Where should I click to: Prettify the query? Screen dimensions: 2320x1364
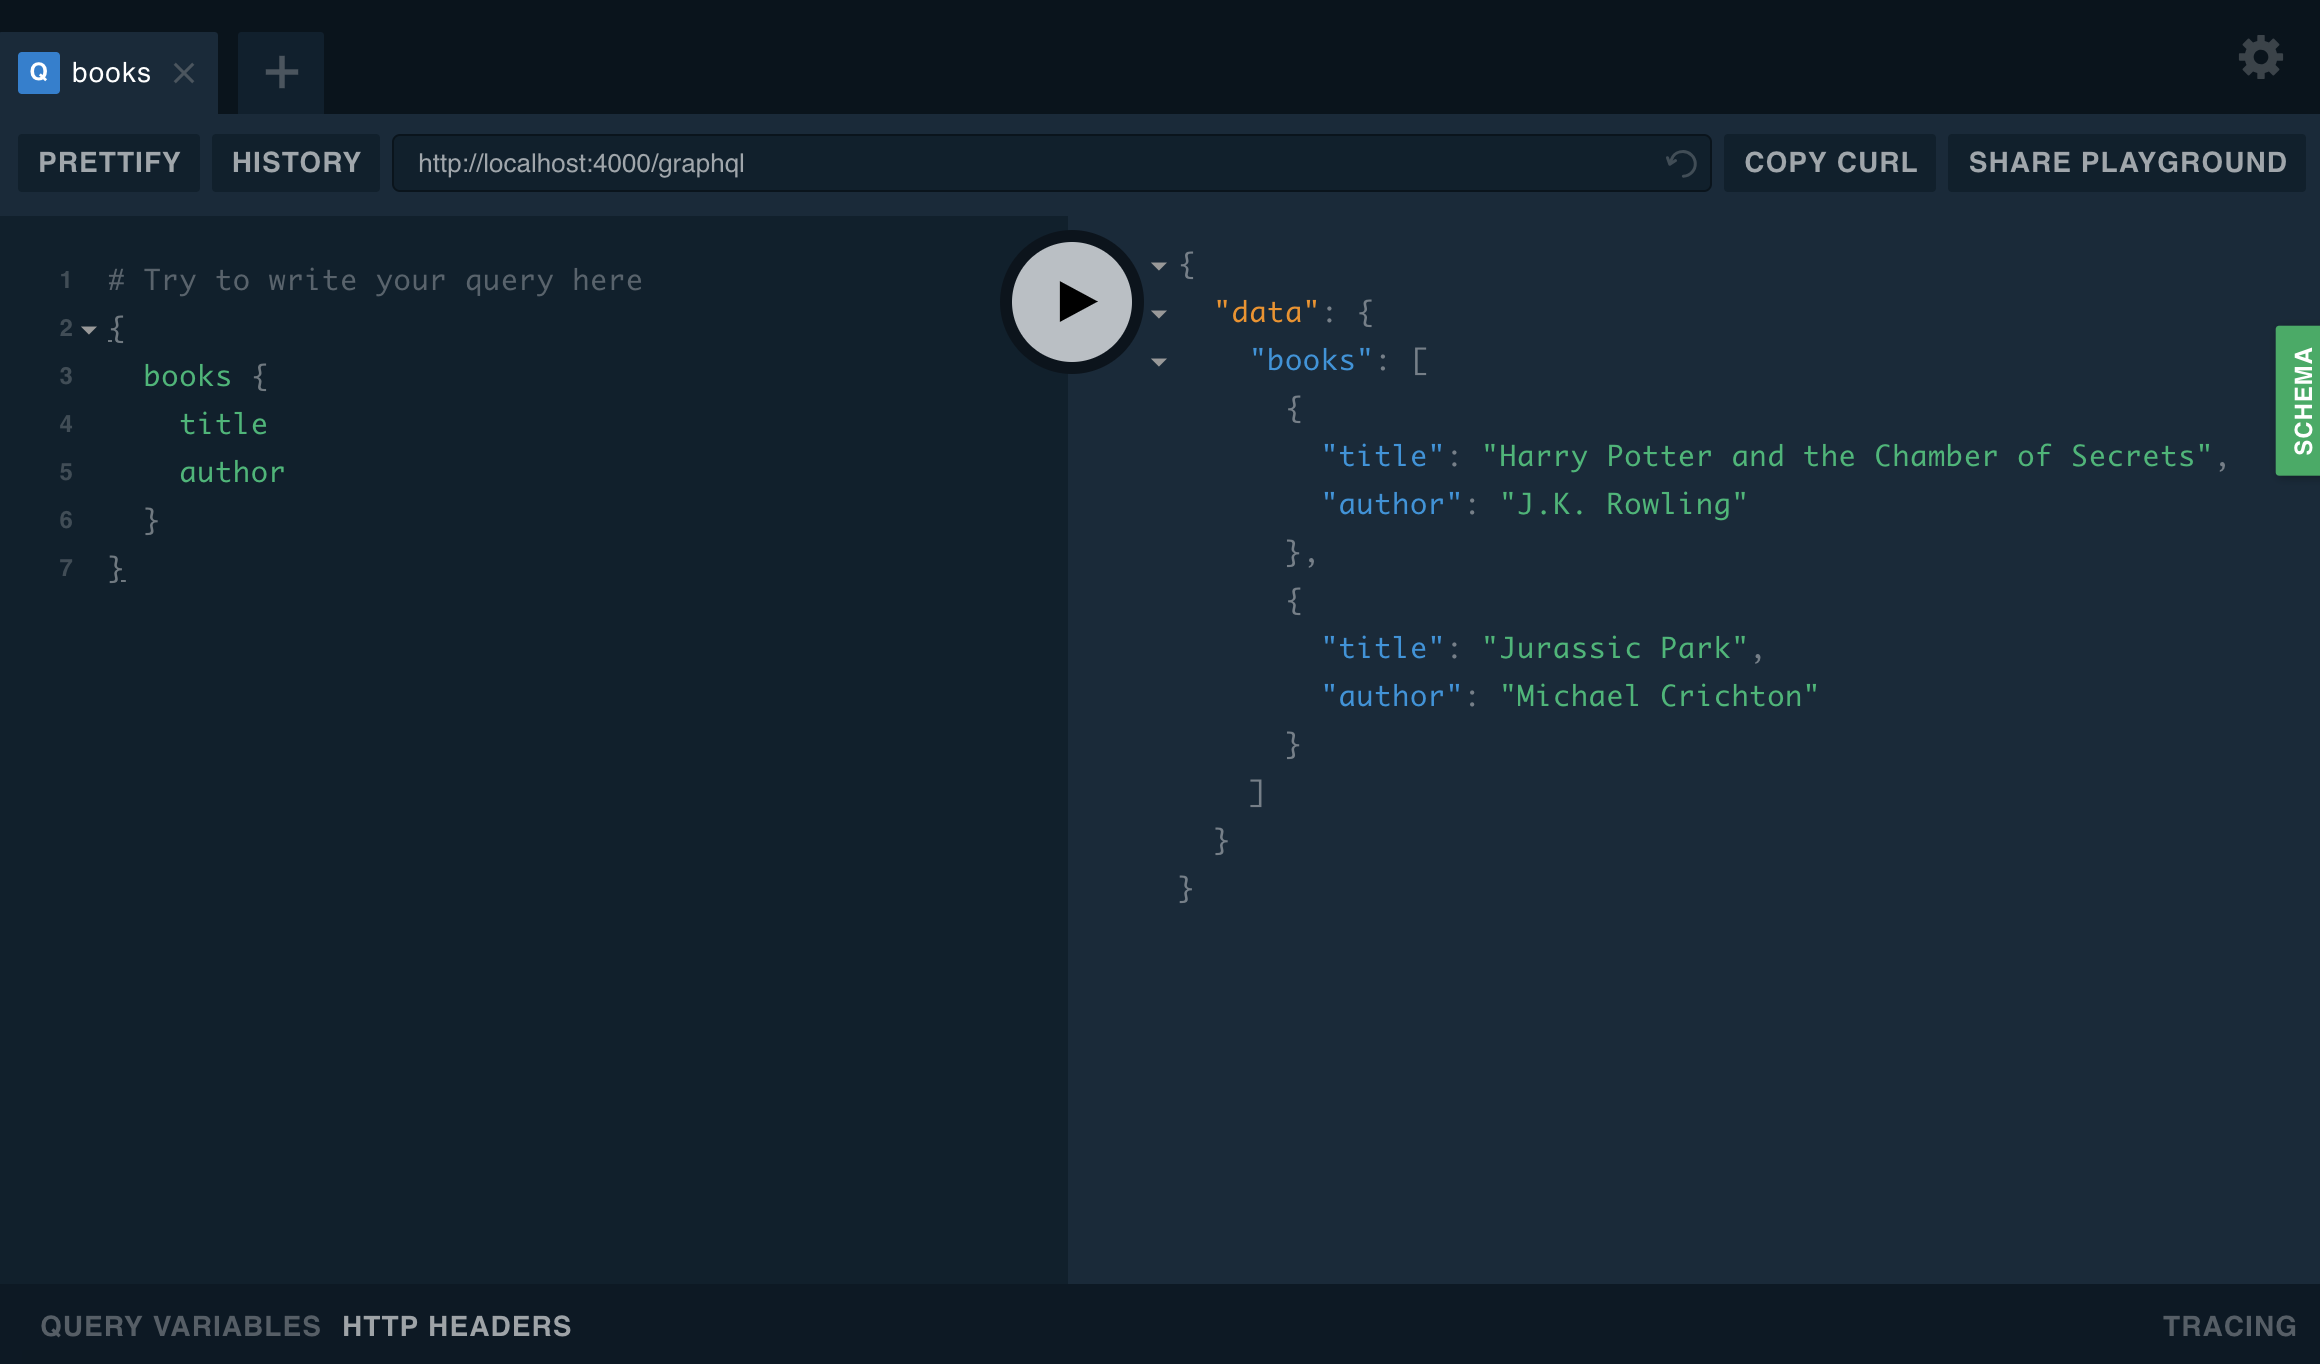pyautogui.click(x=109, y=163)
